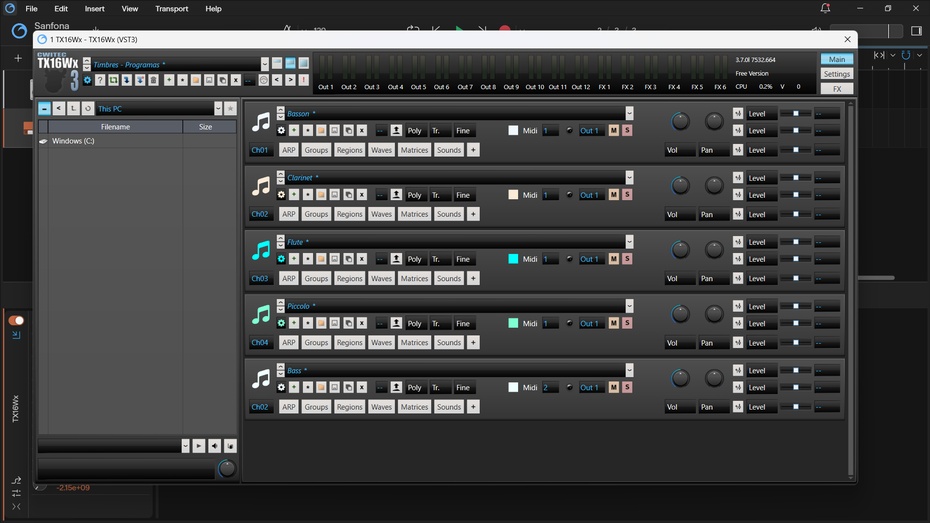Click the Basson Vol knob
The width and height of the screenshot is (930, 523).
click(x=680, y=122)
